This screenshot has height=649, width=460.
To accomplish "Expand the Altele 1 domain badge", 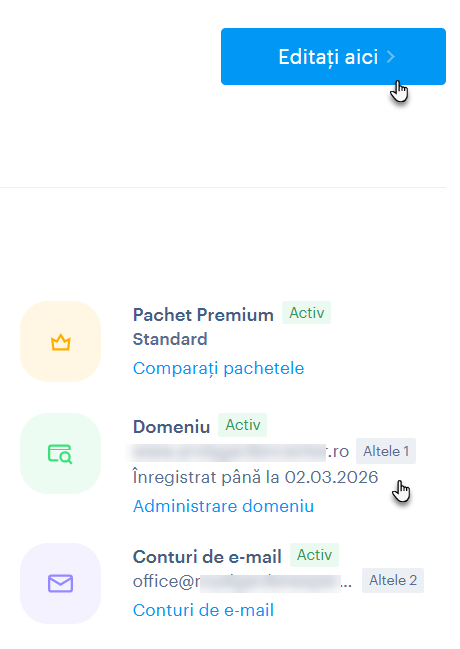I will click(386, 451).
